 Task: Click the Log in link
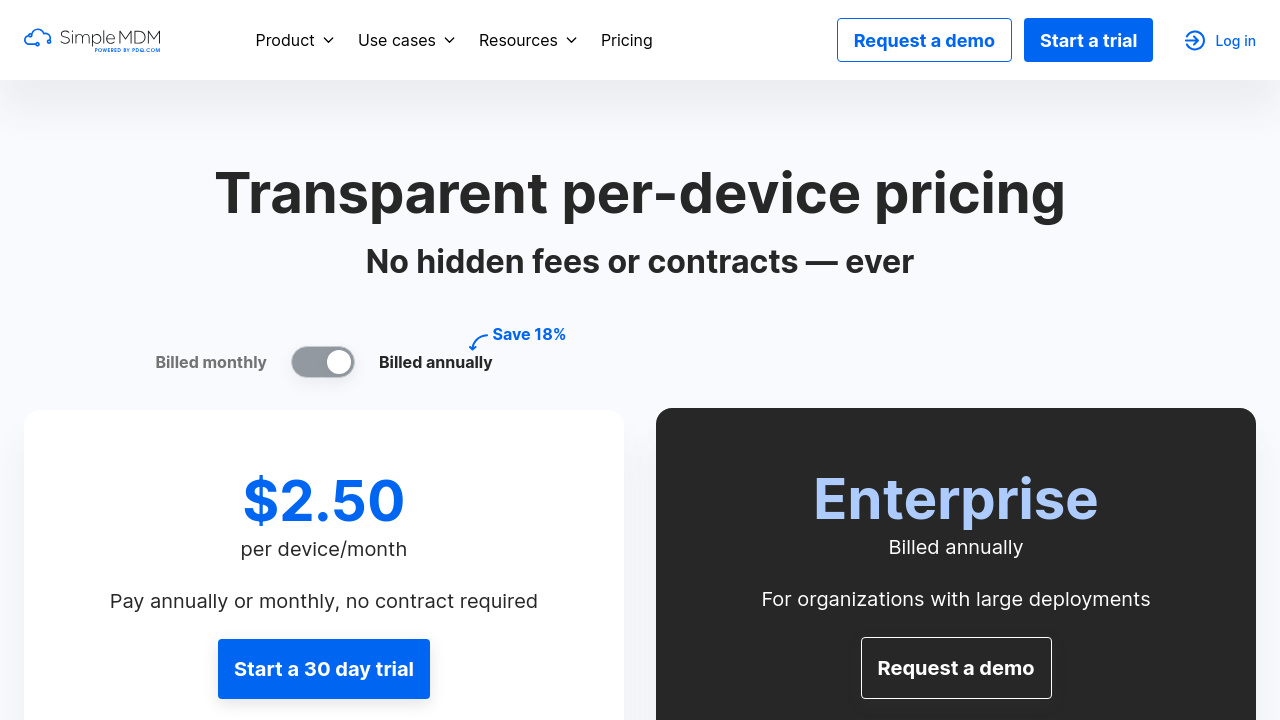(x=1235, y=41)
